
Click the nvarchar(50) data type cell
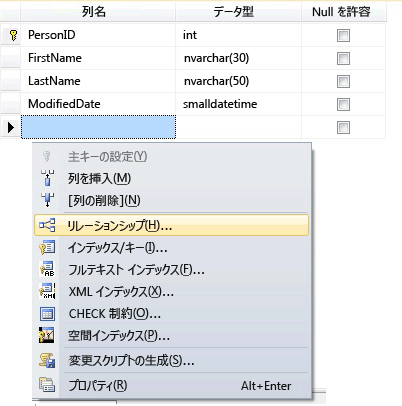(238, 81)
